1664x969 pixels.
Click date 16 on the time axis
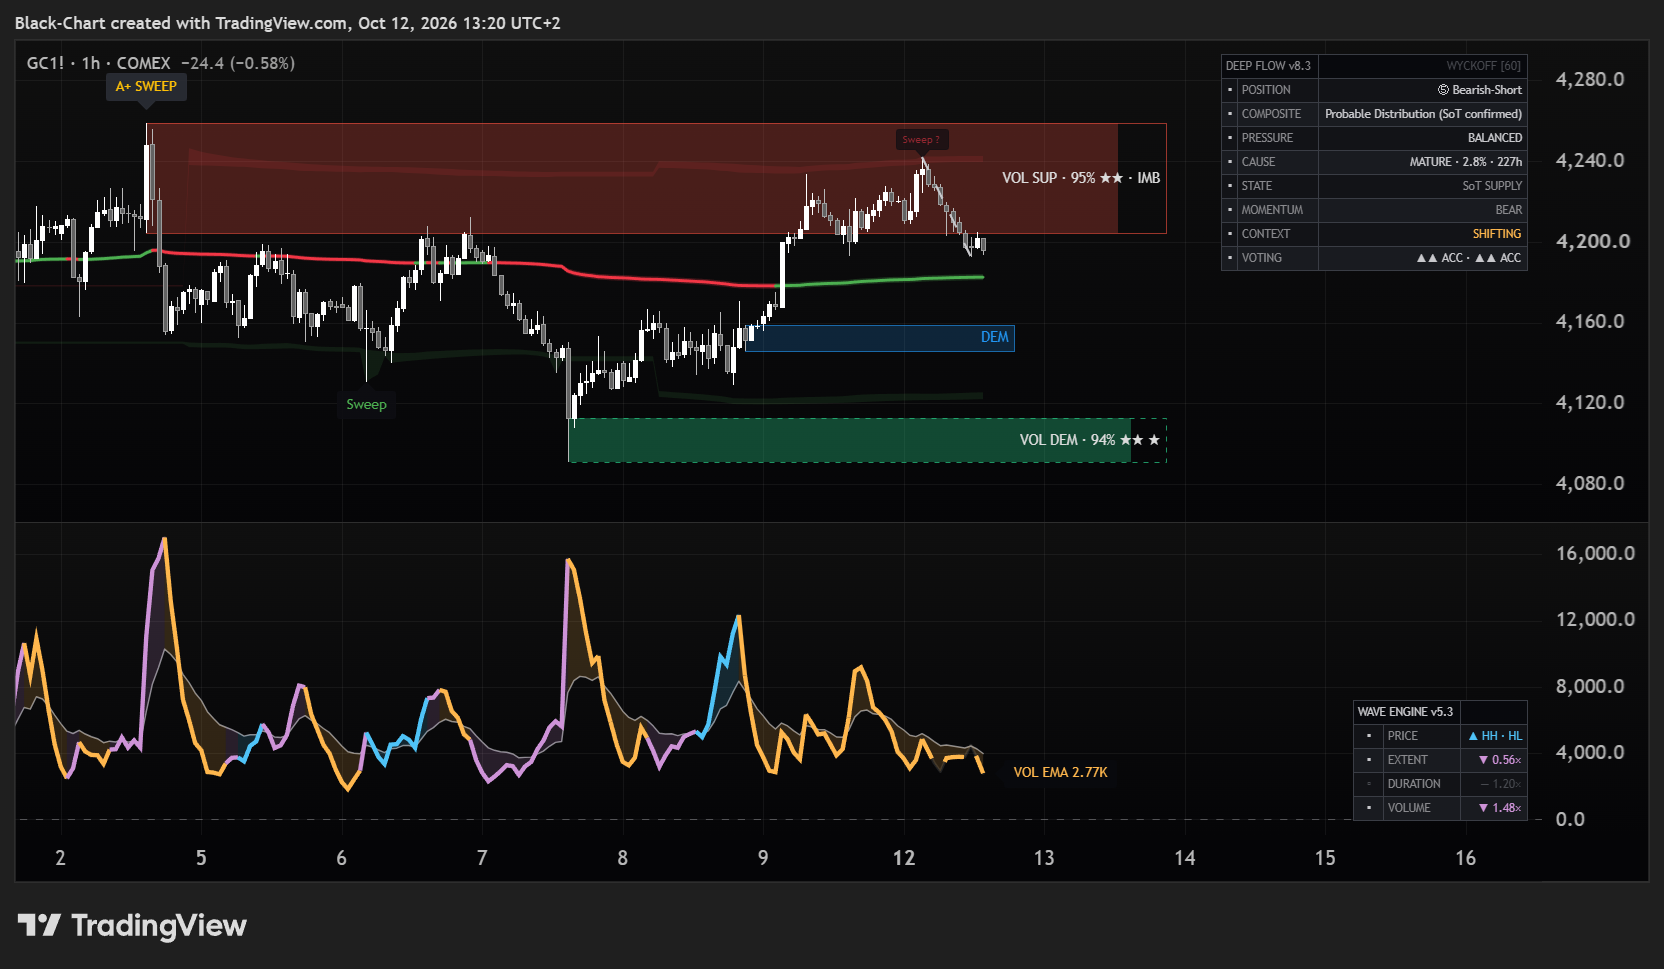tap(1465, 858)
